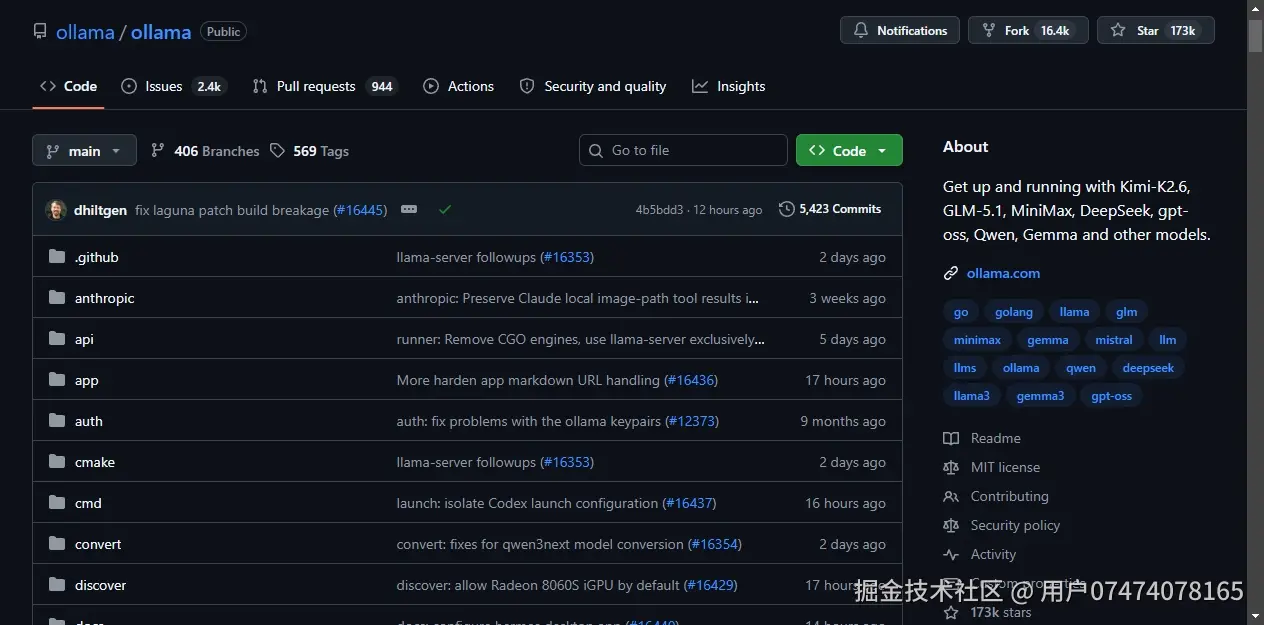Image resolution: width=1264 pixels, height=625 pixels.
Task: Click commit message 'convert: fixes for qwen3next model conversion'
Action: point(540,544)
